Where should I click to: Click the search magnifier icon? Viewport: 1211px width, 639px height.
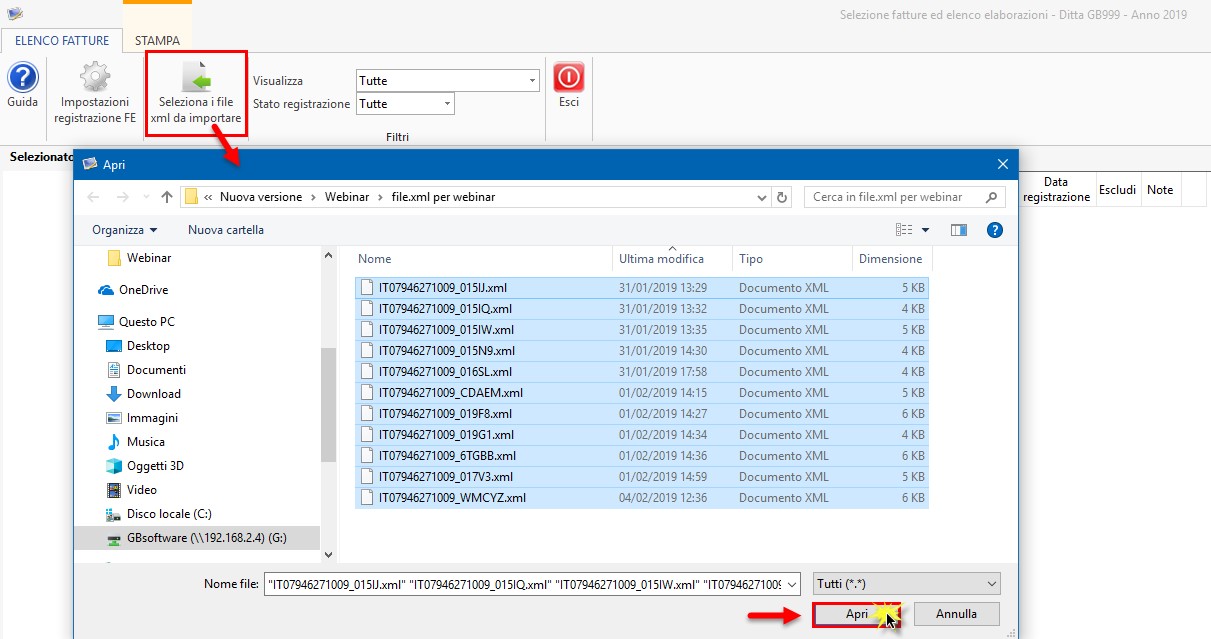(992, 197)
